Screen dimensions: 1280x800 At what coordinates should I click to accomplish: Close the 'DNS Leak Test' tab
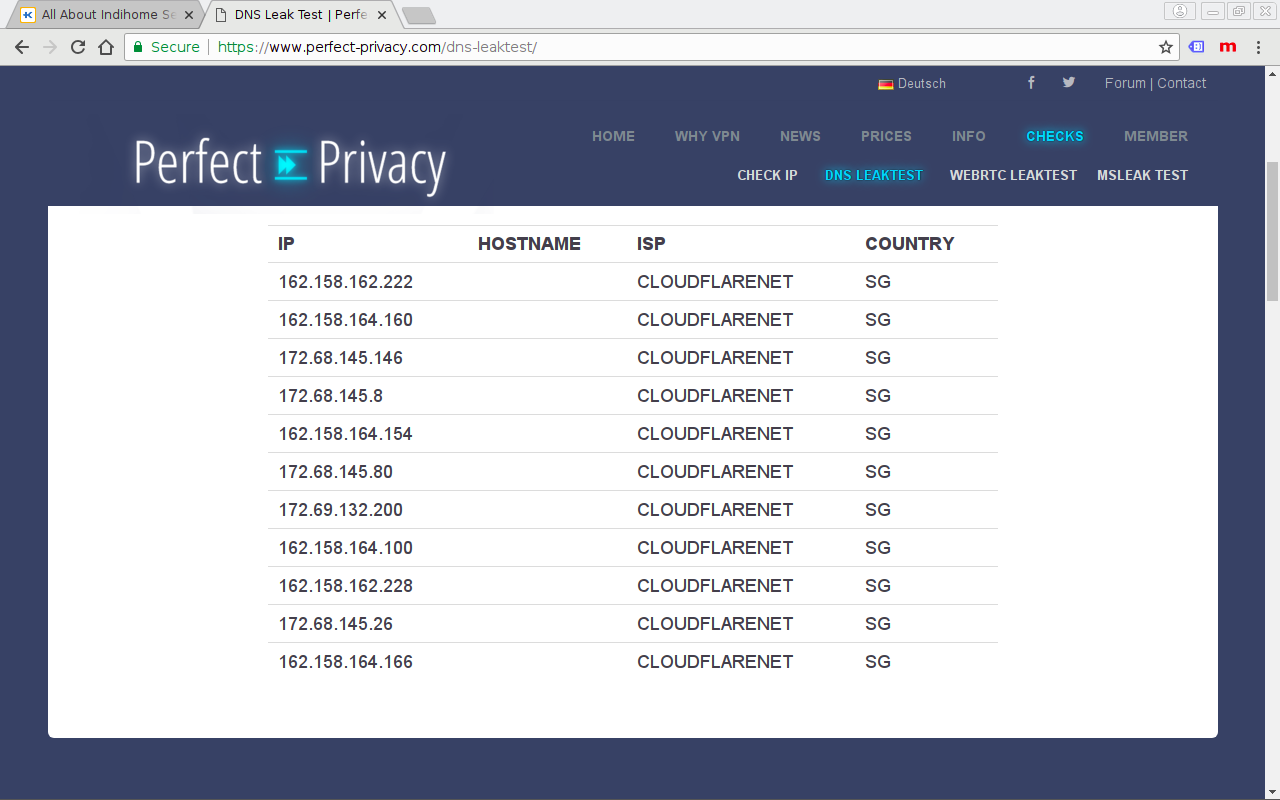(x=382, y=15)
